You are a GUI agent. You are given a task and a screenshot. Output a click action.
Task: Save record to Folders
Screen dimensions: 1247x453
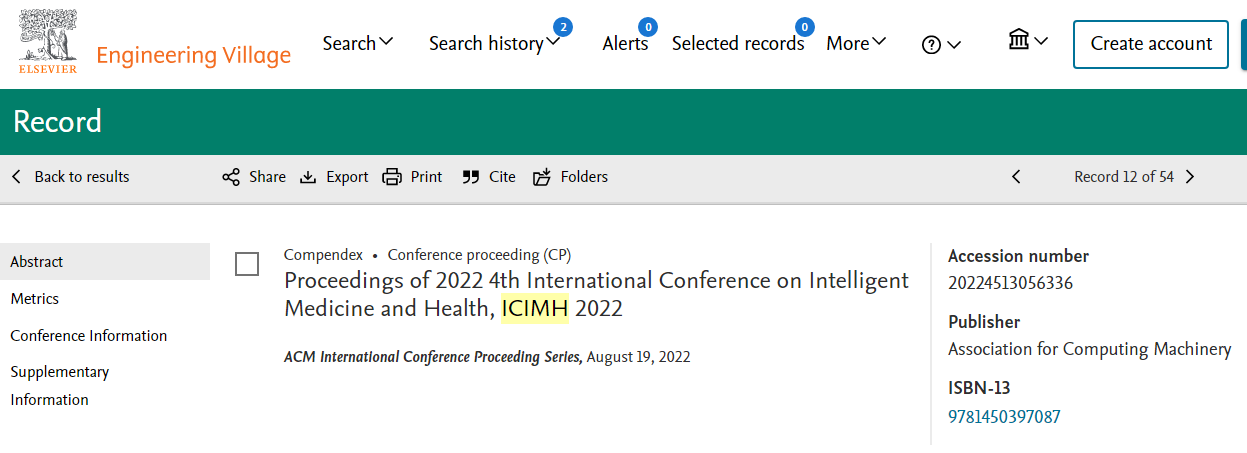click(x=570, y=177)
